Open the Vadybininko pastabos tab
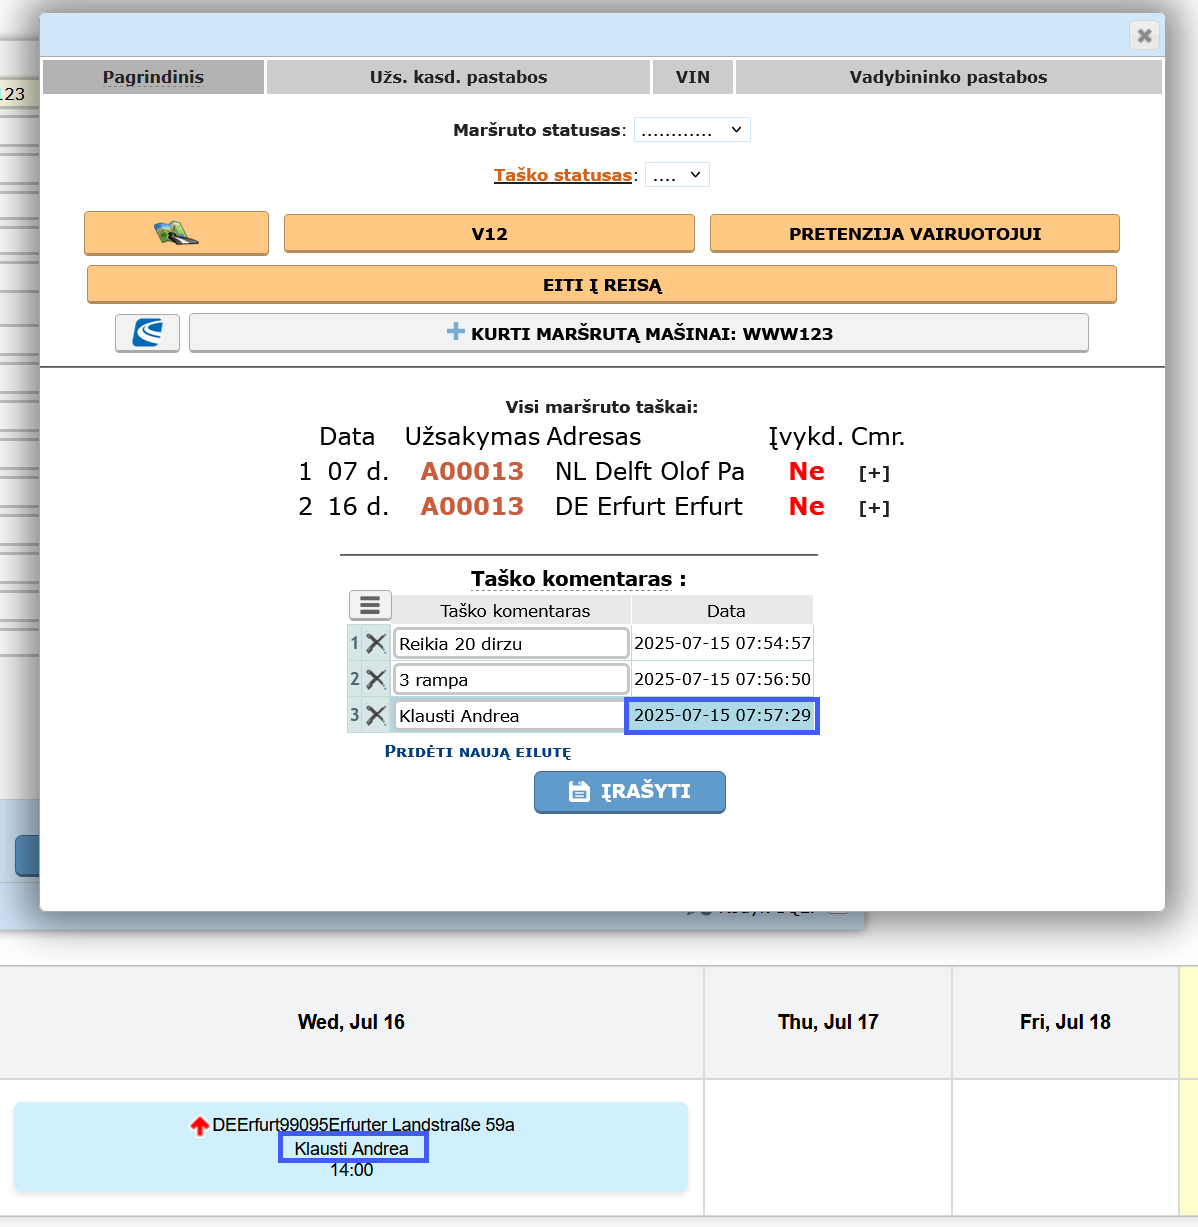 point(949,77)
